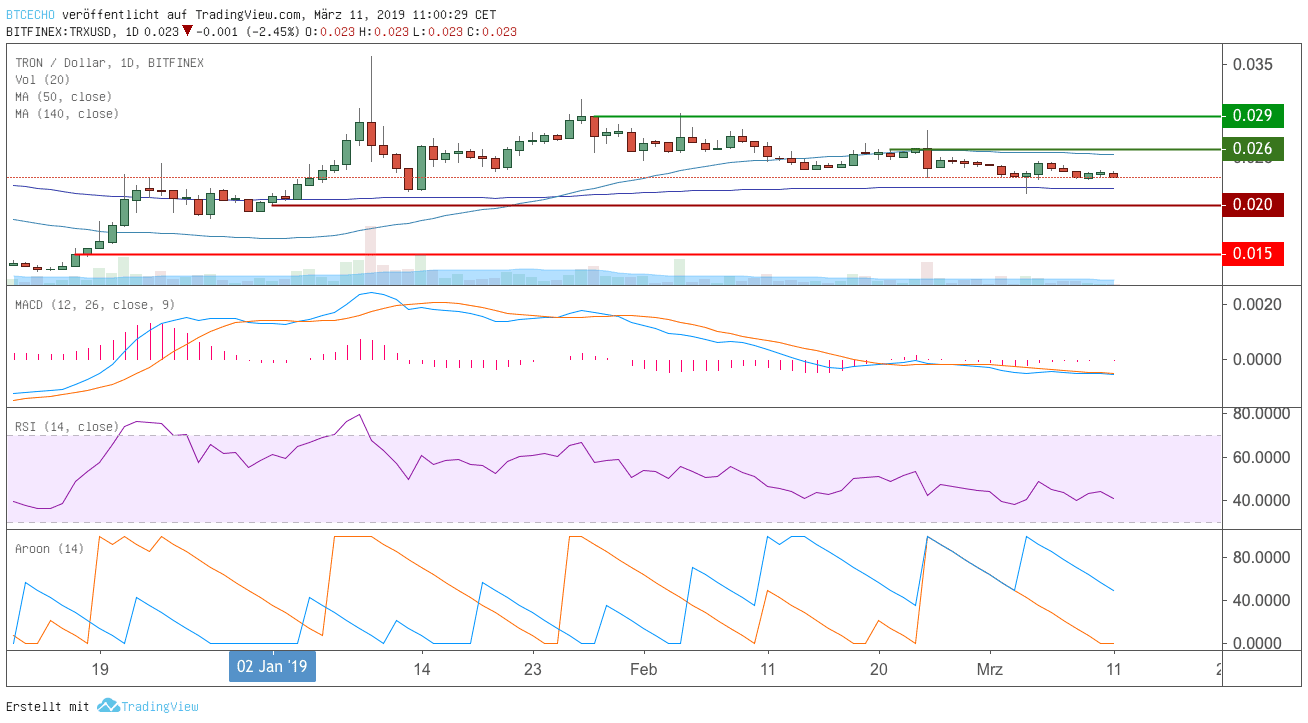The width and height of the screenshot is (1308, 723).
Task: Click the TradingView logo icon at bottom
Action: (108, 706)
